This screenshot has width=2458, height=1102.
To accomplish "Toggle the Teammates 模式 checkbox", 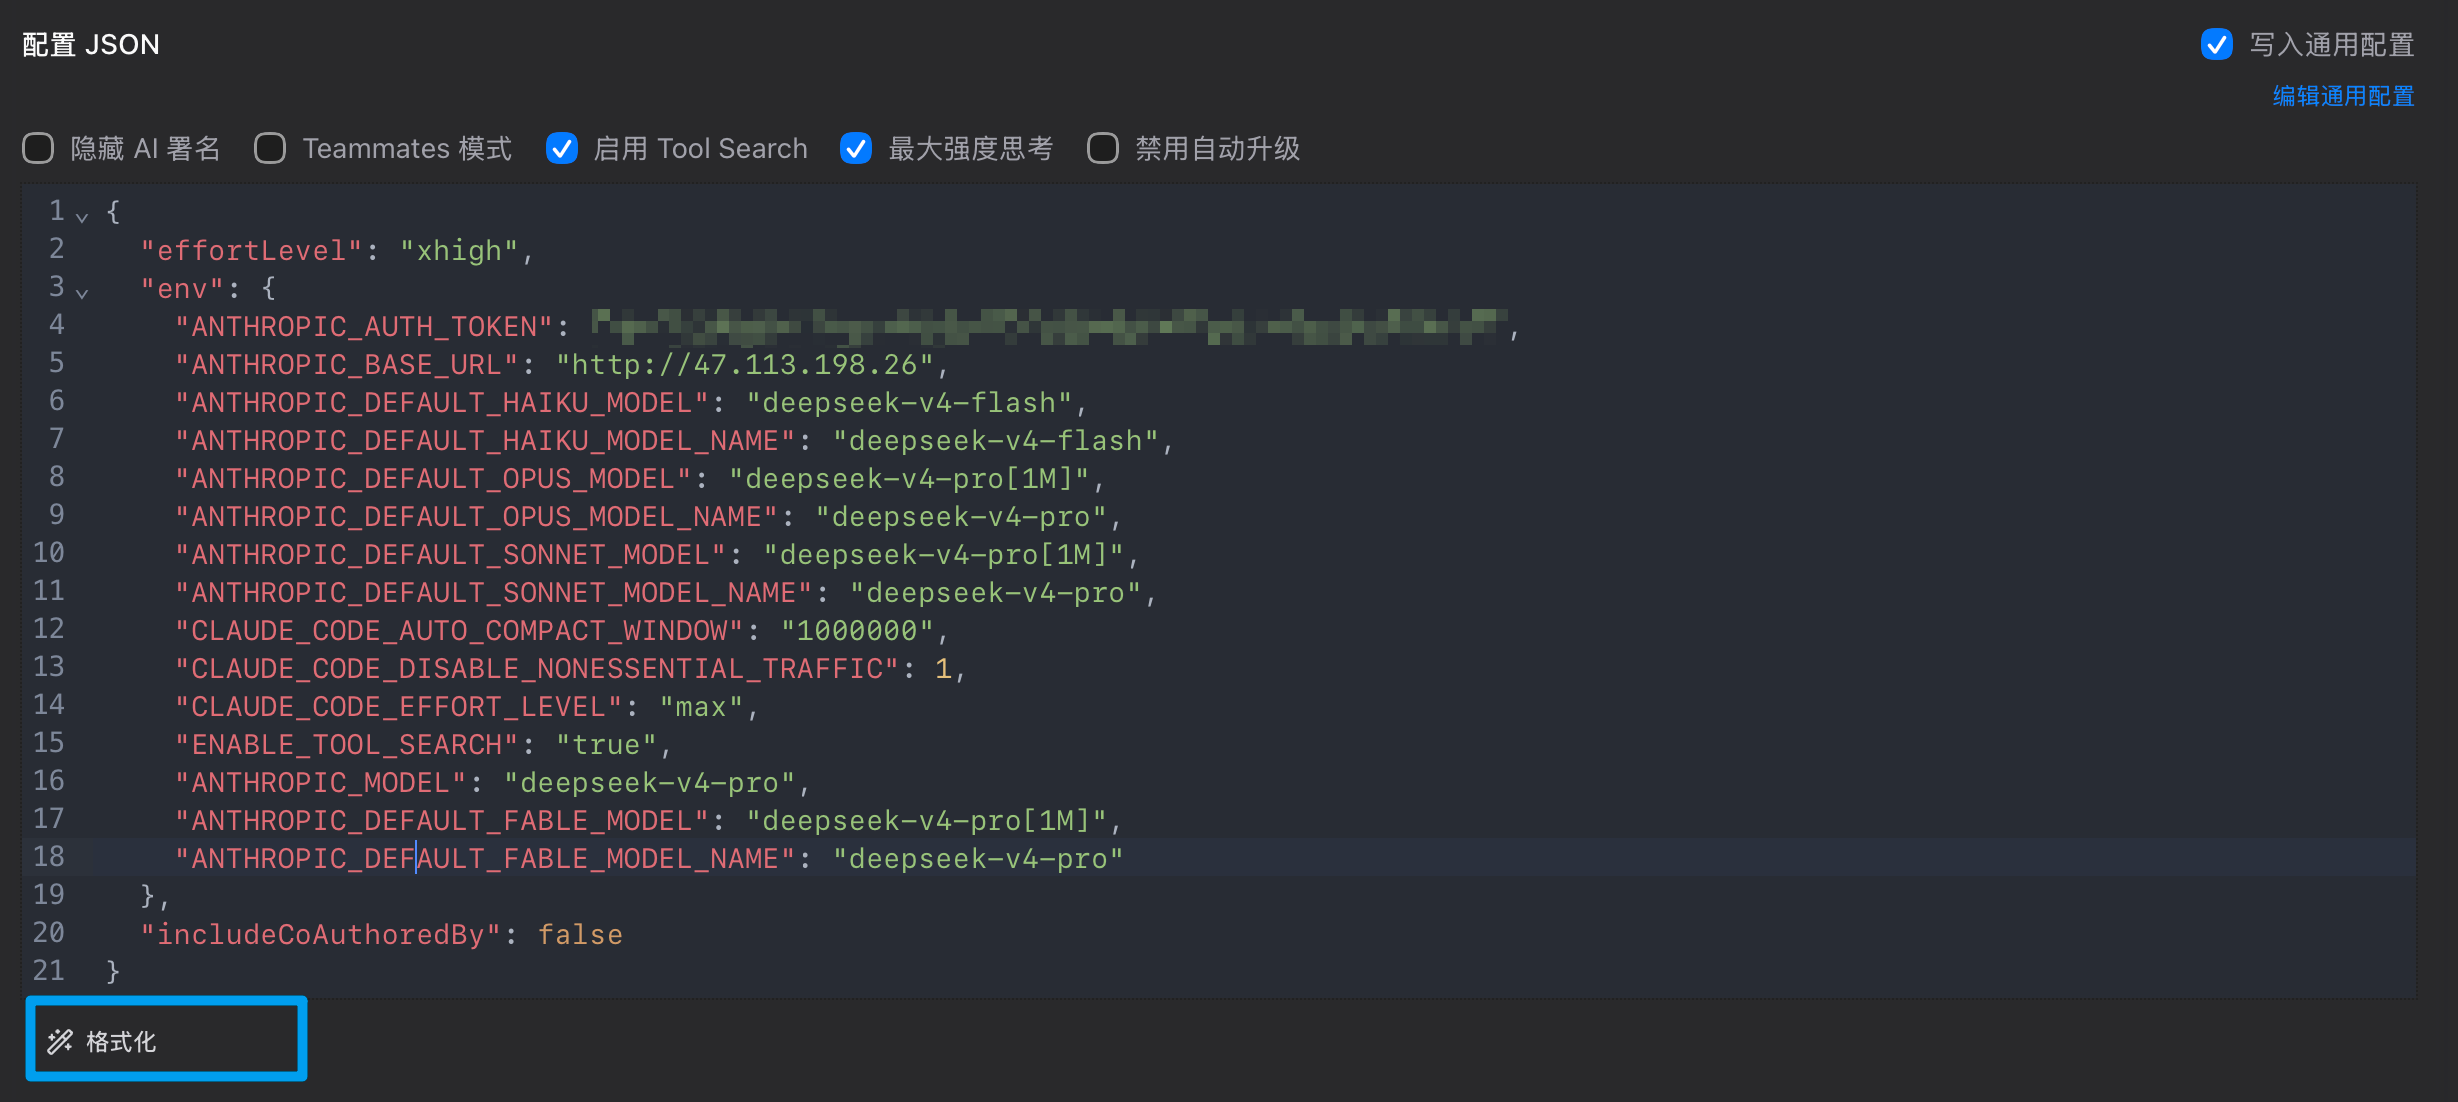I will click(x=270, y=148).
